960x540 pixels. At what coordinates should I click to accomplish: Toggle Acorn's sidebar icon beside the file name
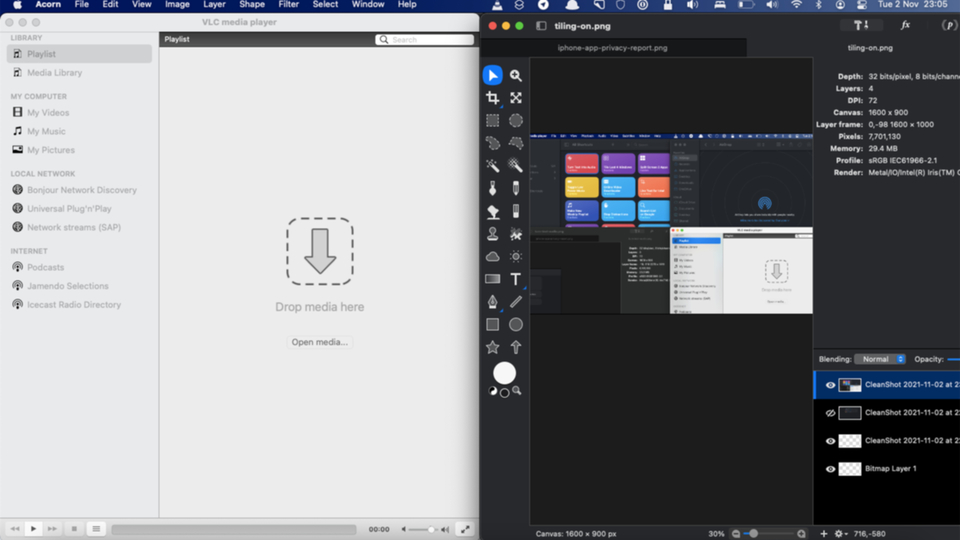point(541,26)
